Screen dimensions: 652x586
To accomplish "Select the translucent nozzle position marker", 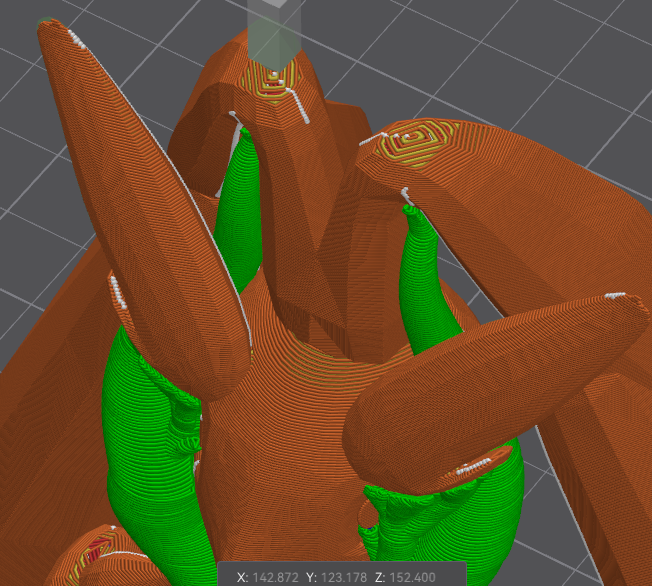I will (x=274, y=34).
